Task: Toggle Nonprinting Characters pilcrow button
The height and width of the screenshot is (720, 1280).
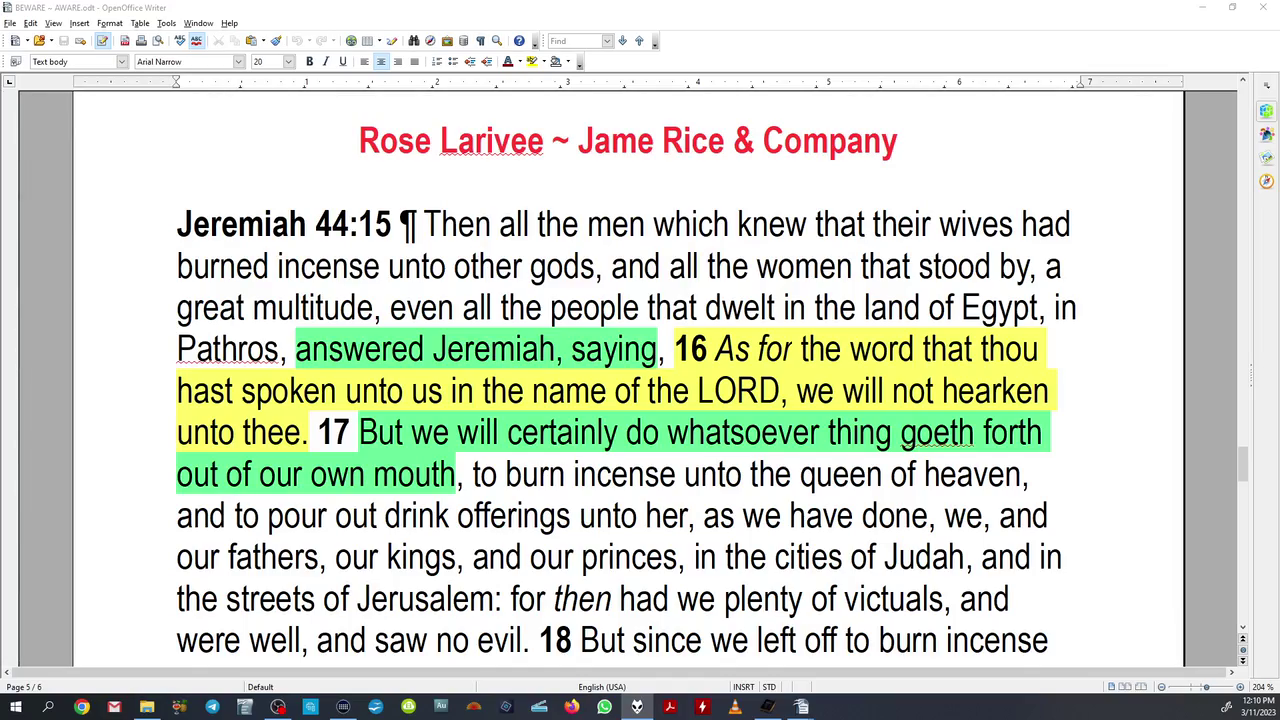Action: point(480,41)
